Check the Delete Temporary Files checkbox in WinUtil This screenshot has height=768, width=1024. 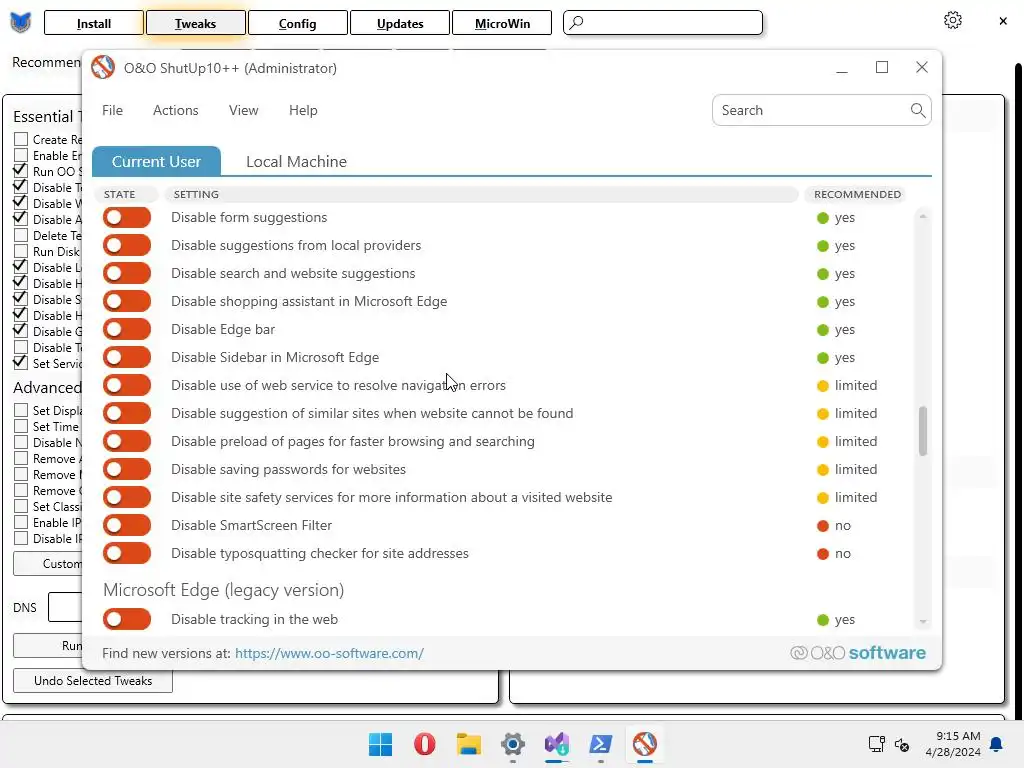point(21,235)
